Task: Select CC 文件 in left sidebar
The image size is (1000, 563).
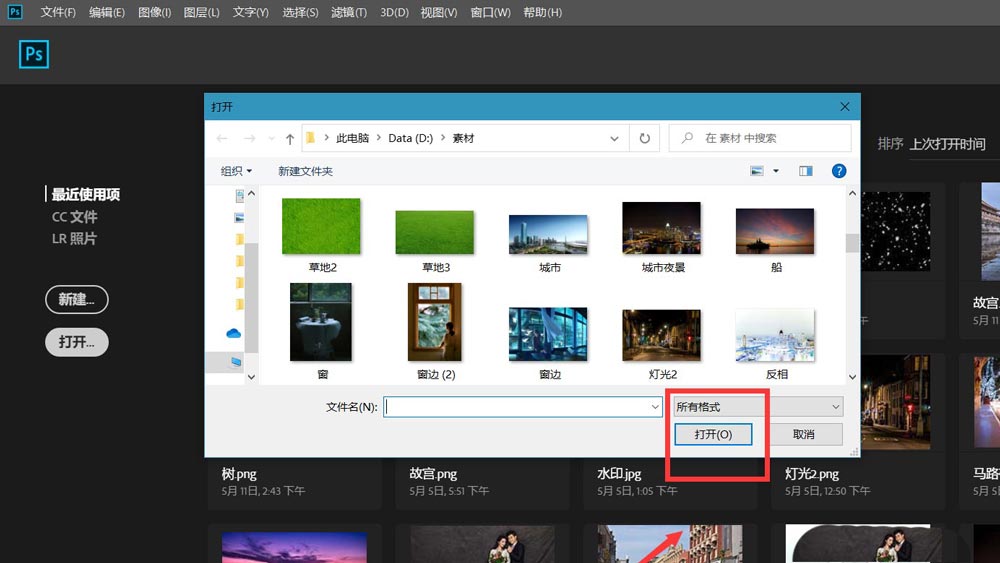Action: click(75, 217)
